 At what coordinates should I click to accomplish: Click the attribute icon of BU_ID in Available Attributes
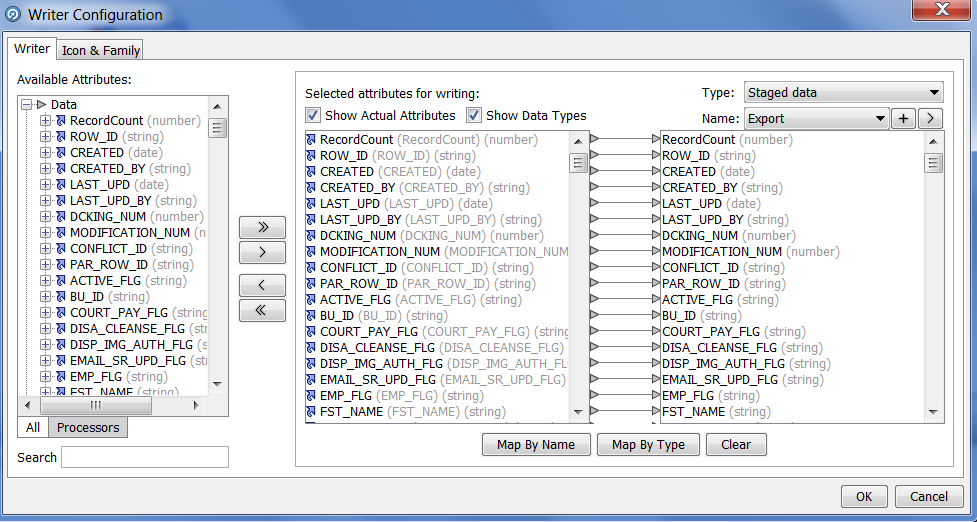[x=61, y=297]
